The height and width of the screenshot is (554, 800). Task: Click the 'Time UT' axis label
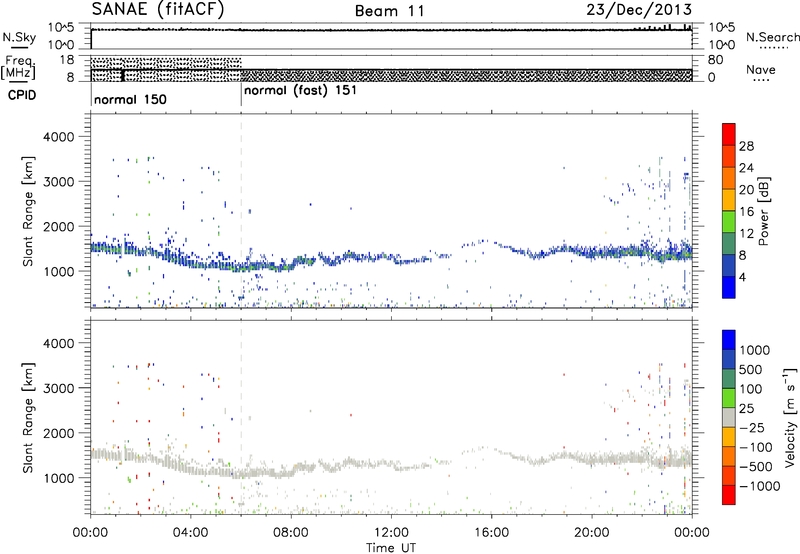click(391, 548)
